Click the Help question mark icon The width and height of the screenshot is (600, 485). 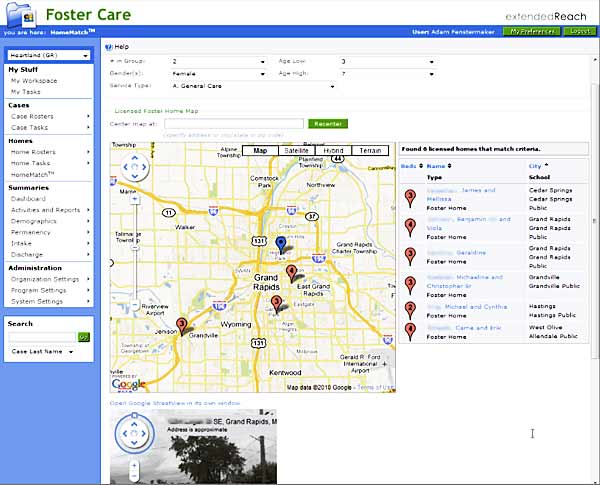(x=108, y=47)
